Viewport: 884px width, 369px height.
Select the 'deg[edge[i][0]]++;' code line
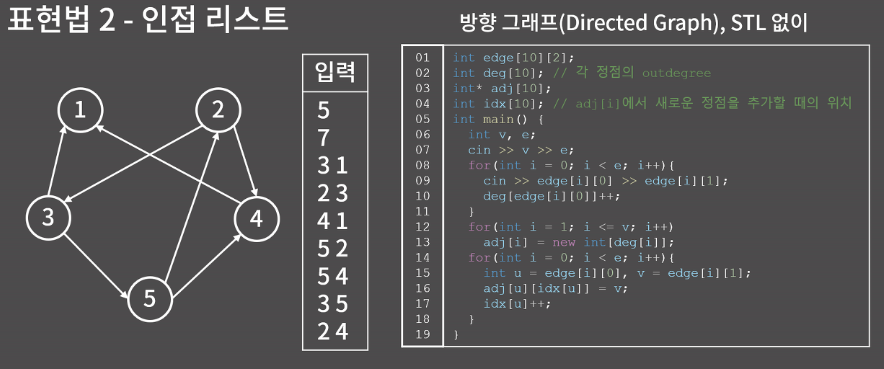click(551, 196)
